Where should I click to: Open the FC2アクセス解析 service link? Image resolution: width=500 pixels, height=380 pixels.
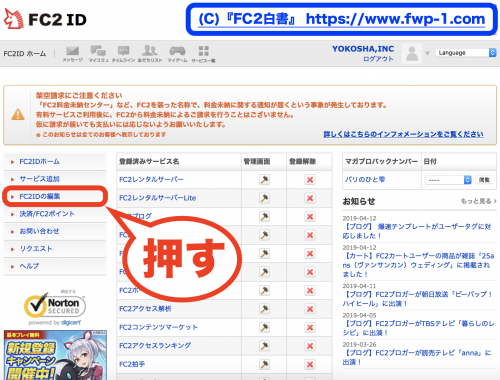point(145,309)
